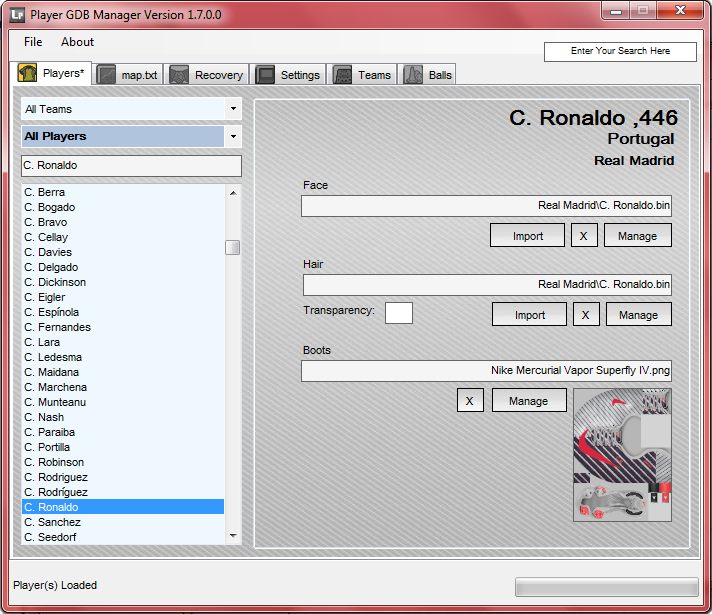Import a Hair file
The image size is (712, 614).
pos(529,314)
